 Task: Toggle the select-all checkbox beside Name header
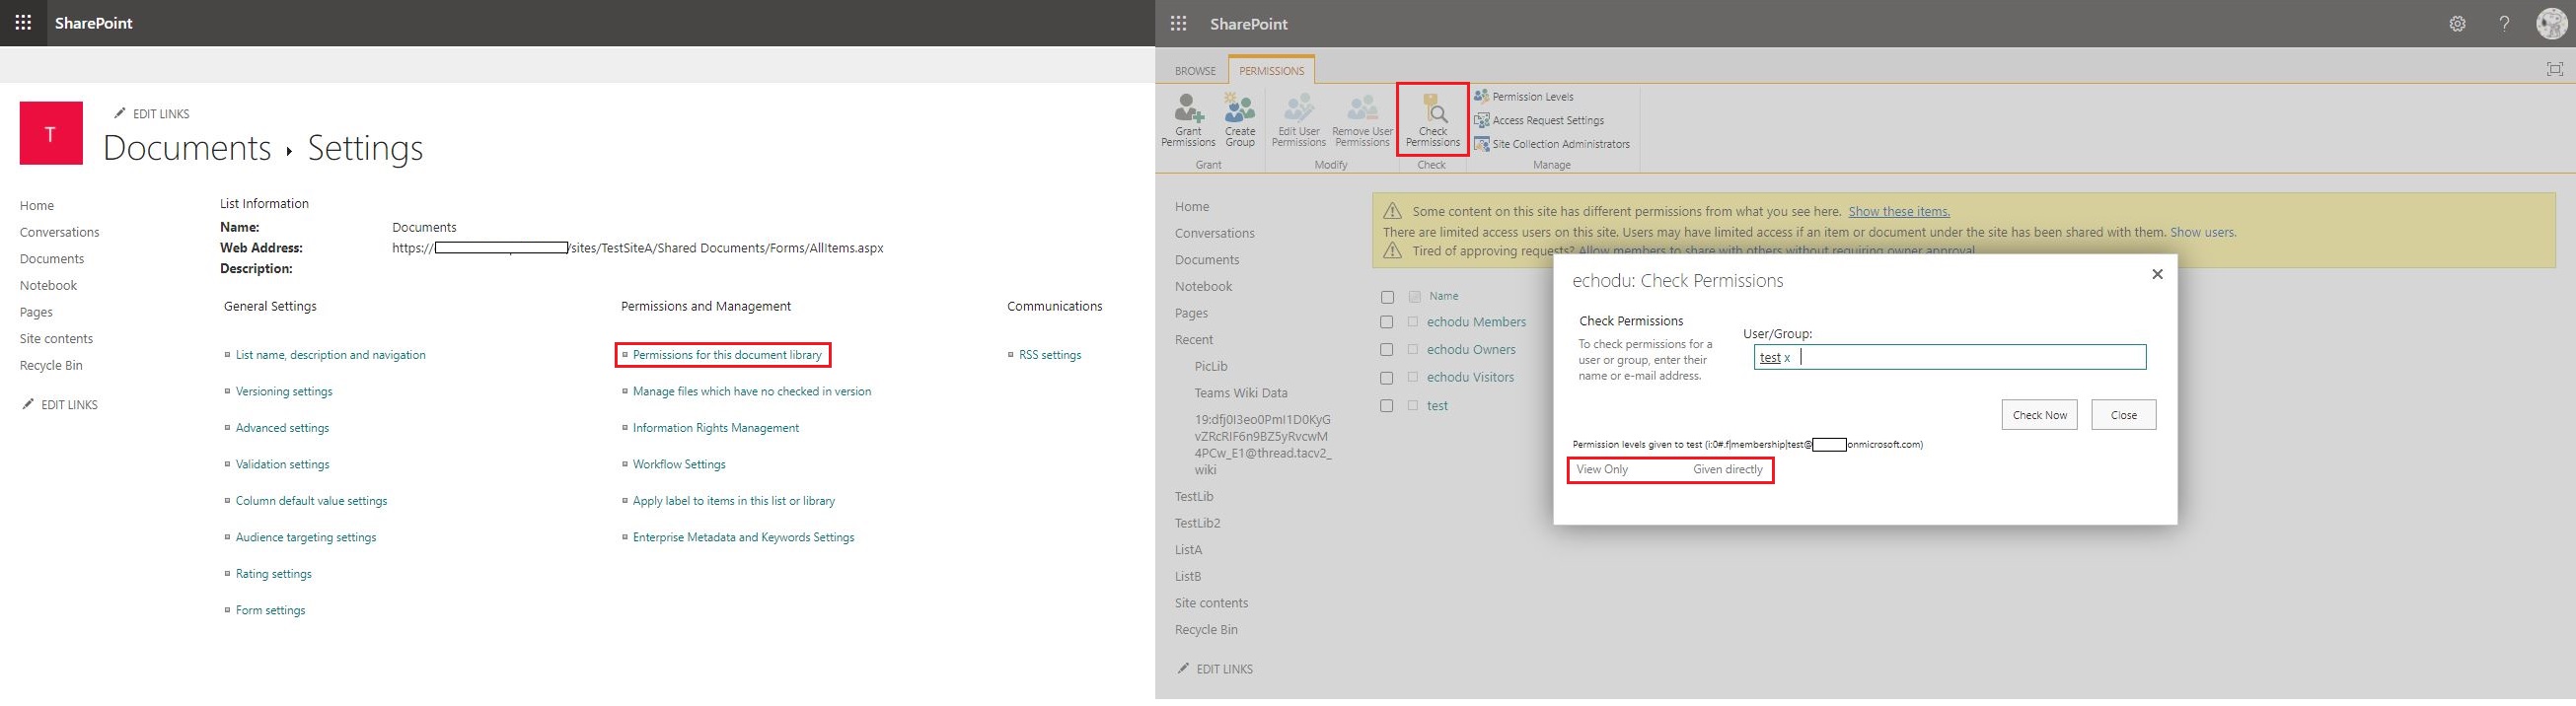click(1387, 297)
